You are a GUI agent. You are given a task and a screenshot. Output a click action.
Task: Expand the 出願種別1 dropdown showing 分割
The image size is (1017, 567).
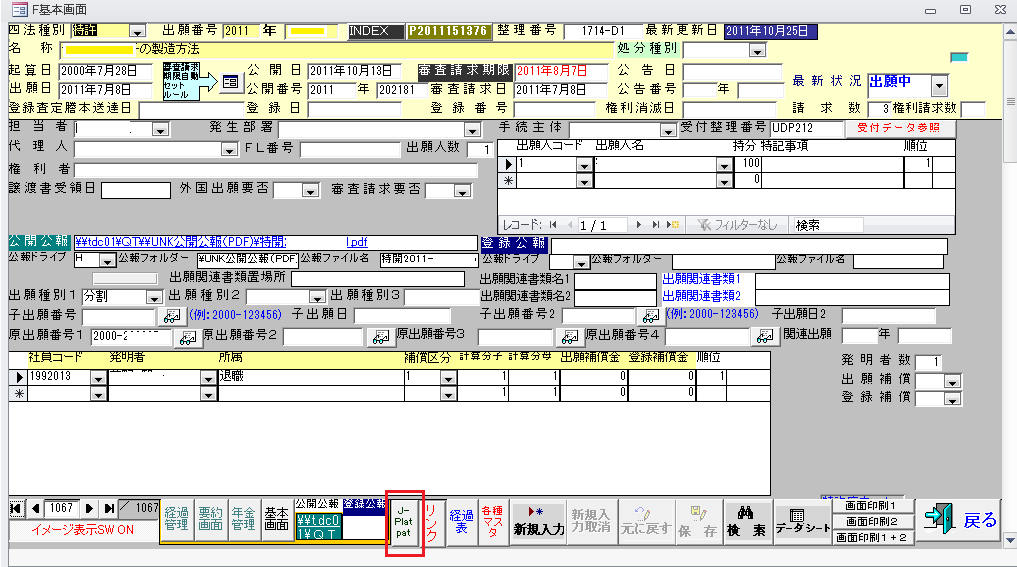(153, 297)
